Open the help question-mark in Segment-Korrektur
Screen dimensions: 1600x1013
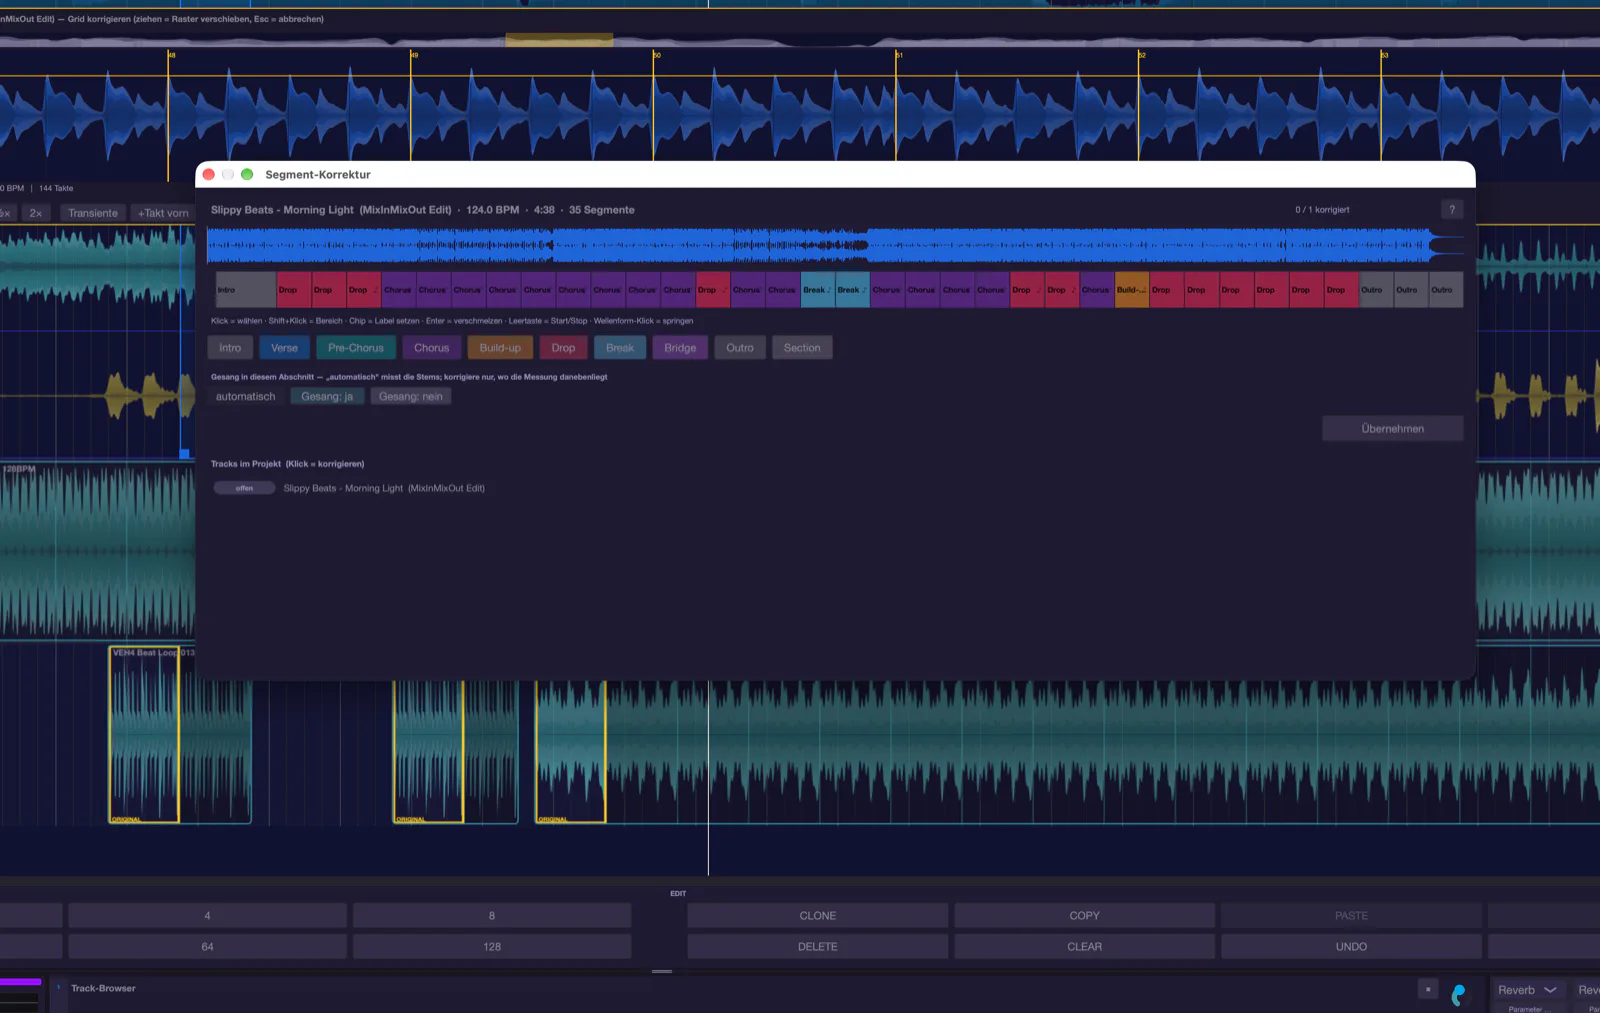(1452, 209)
